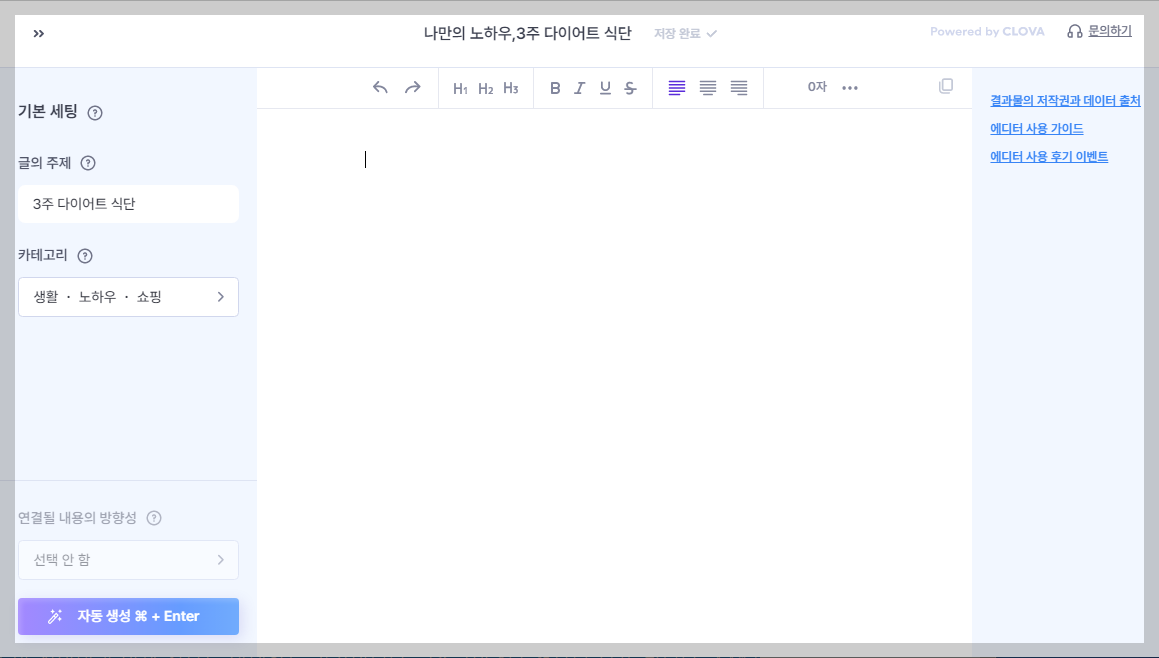Screen dimensions: 1159x658
Task: Apply italic formatting to text
Action: point(580,88)
